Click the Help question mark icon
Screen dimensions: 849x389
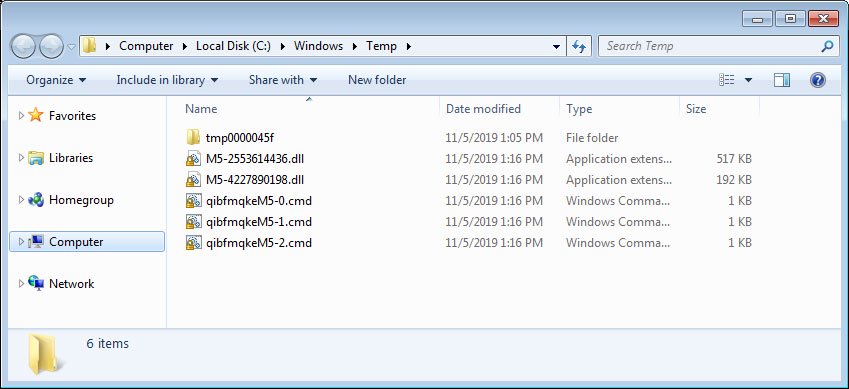(x=818, y=80)
